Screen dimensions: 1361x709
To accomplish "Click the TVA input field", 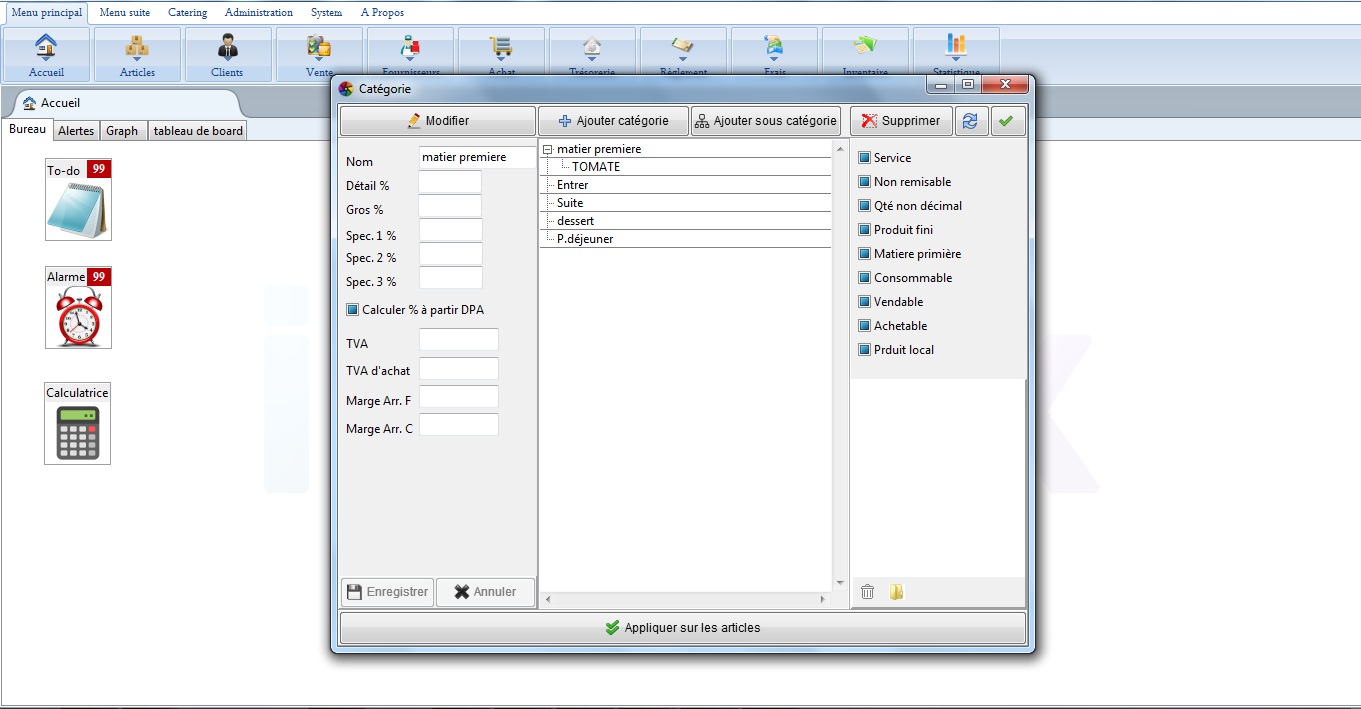I will pos(458,340).
